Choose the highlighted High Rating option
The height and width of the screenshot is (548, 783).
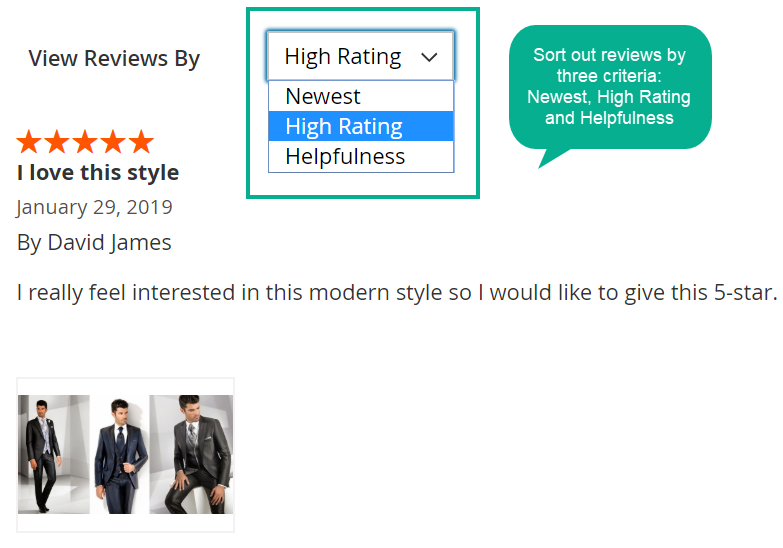[x=361, y=126]
